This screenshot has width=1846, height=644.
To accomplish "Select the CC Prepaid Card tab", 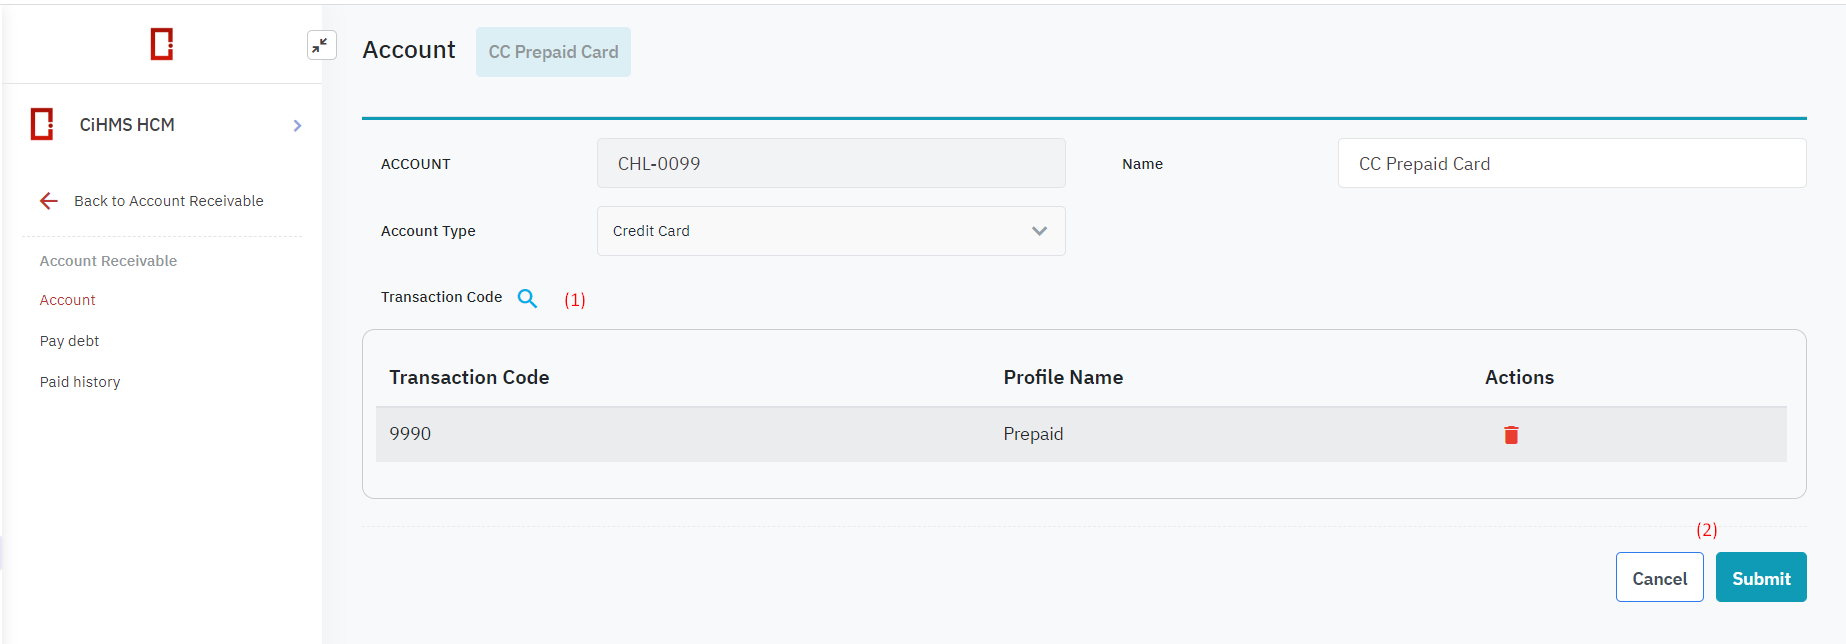I will 553,52.
